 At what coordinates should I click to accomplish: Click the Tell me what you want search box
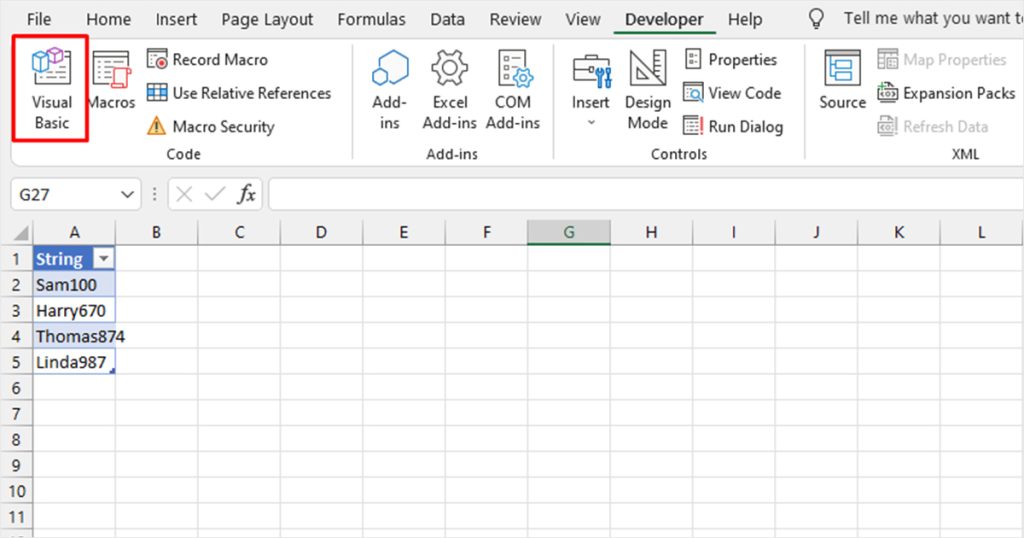click(933, 19)
